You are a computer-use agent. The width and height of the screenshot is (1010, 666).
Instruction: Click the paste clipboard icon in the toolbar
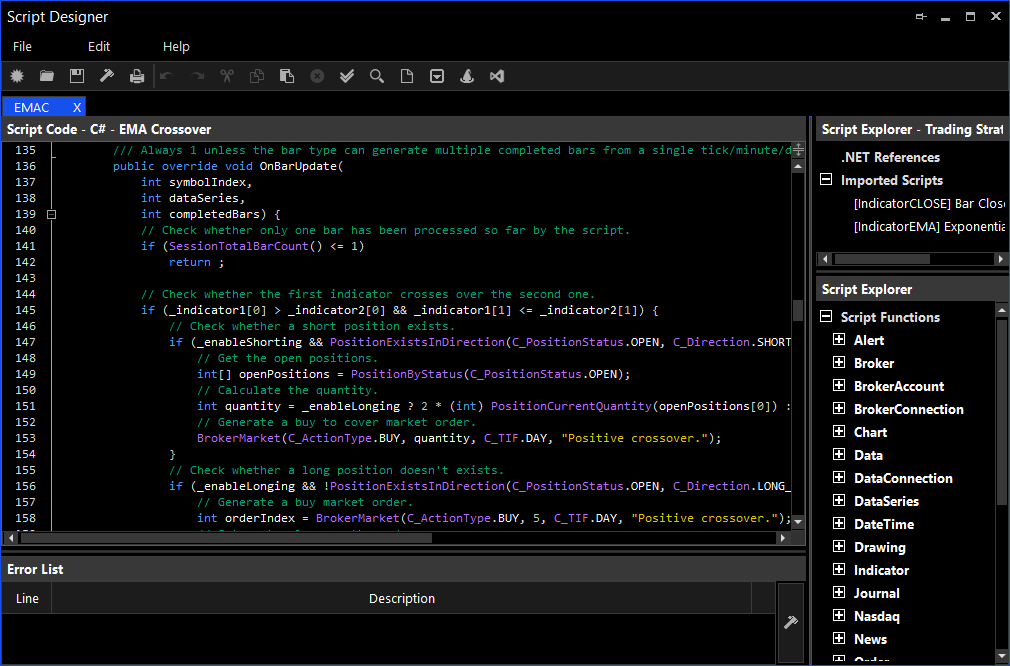click(287, 76)
